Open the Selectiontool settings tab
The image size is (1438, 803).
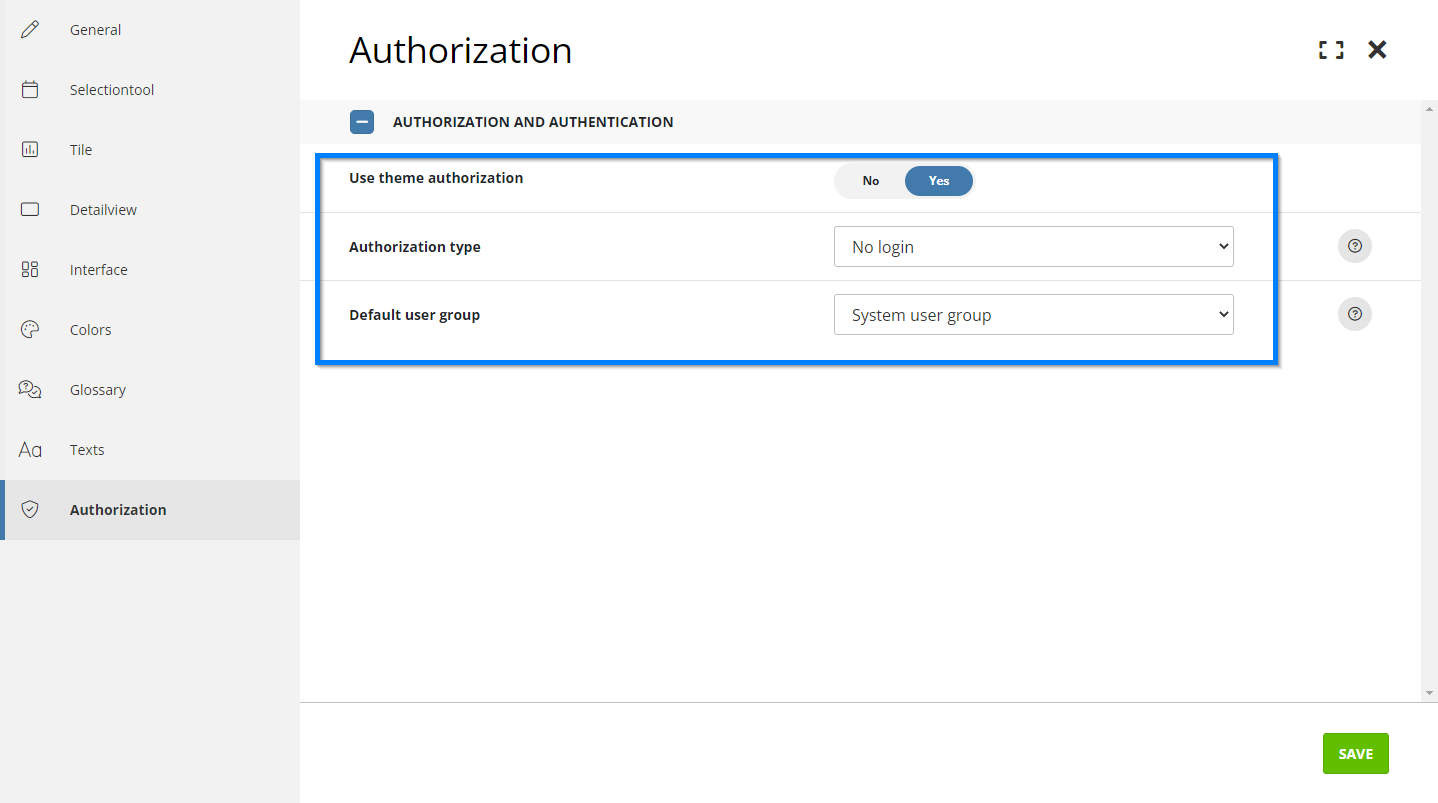coord(150,90)
